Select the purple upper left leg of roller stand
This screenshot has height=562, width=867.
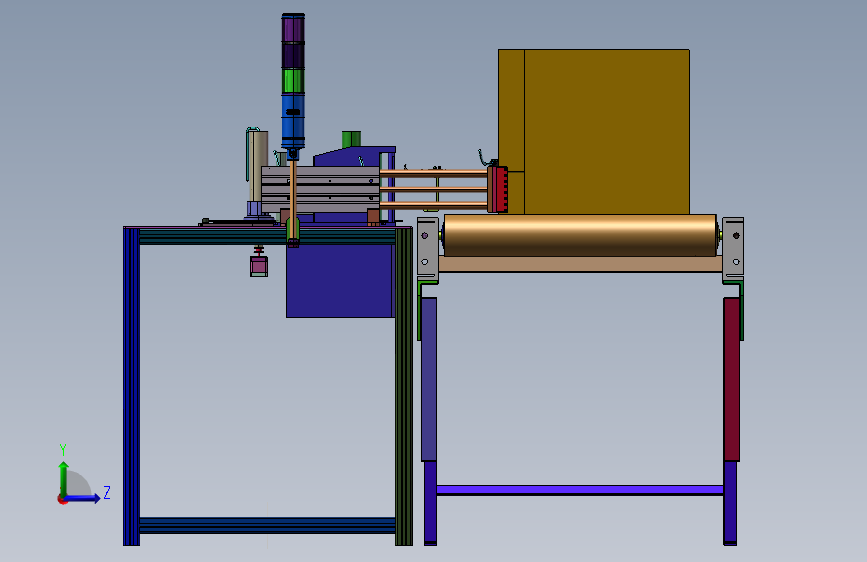pos(429,379)
